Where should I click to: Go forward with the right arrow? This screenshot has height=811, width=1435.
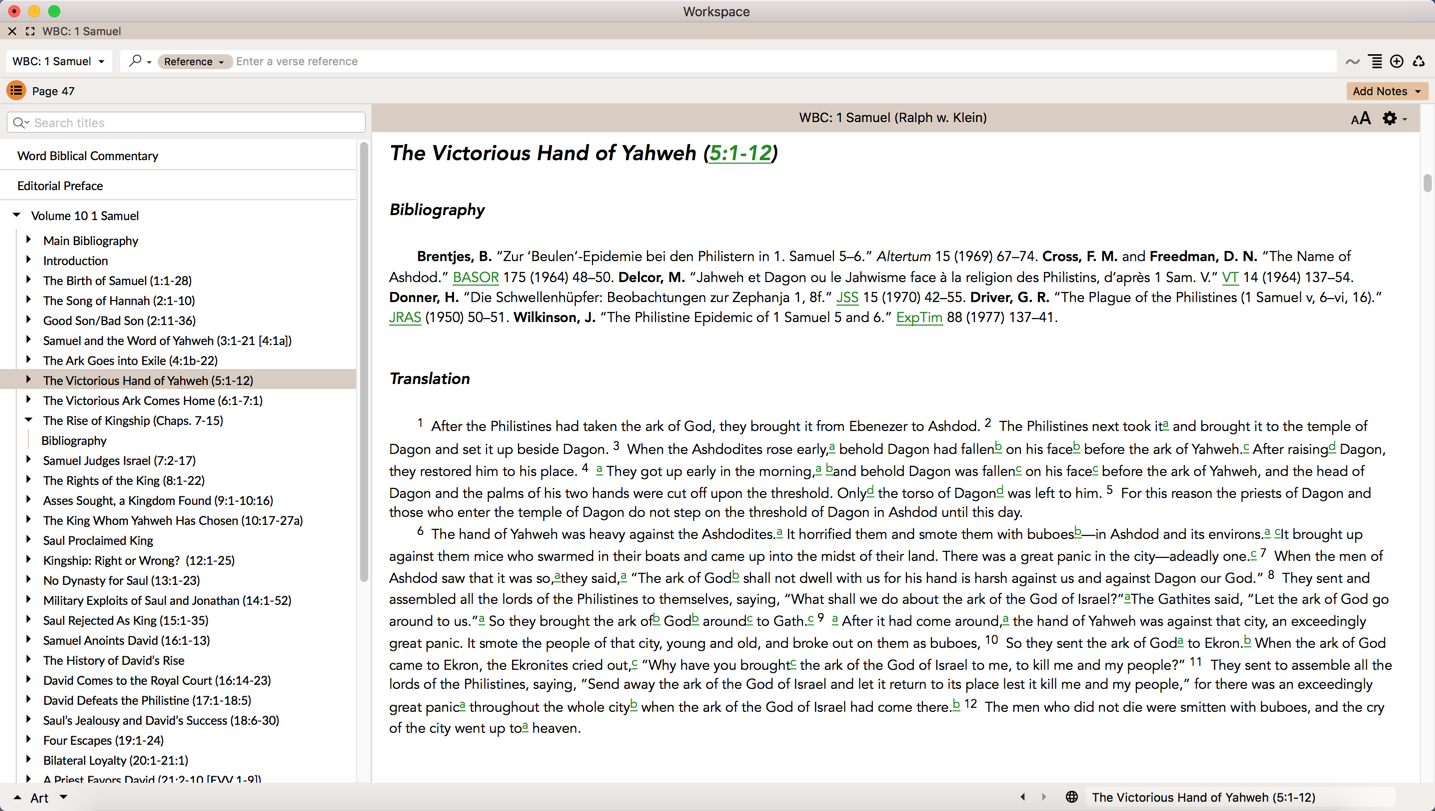point(1044,797)
